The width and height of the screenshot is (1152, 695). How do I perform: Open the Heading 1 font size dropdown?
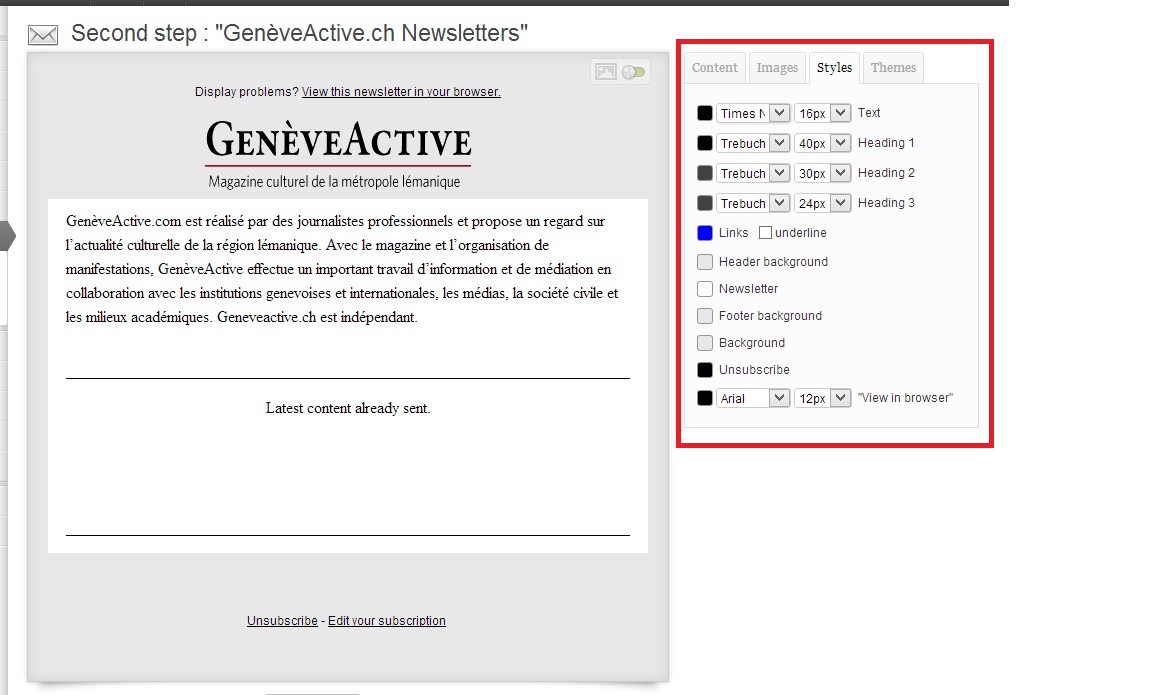pos(822,143)
